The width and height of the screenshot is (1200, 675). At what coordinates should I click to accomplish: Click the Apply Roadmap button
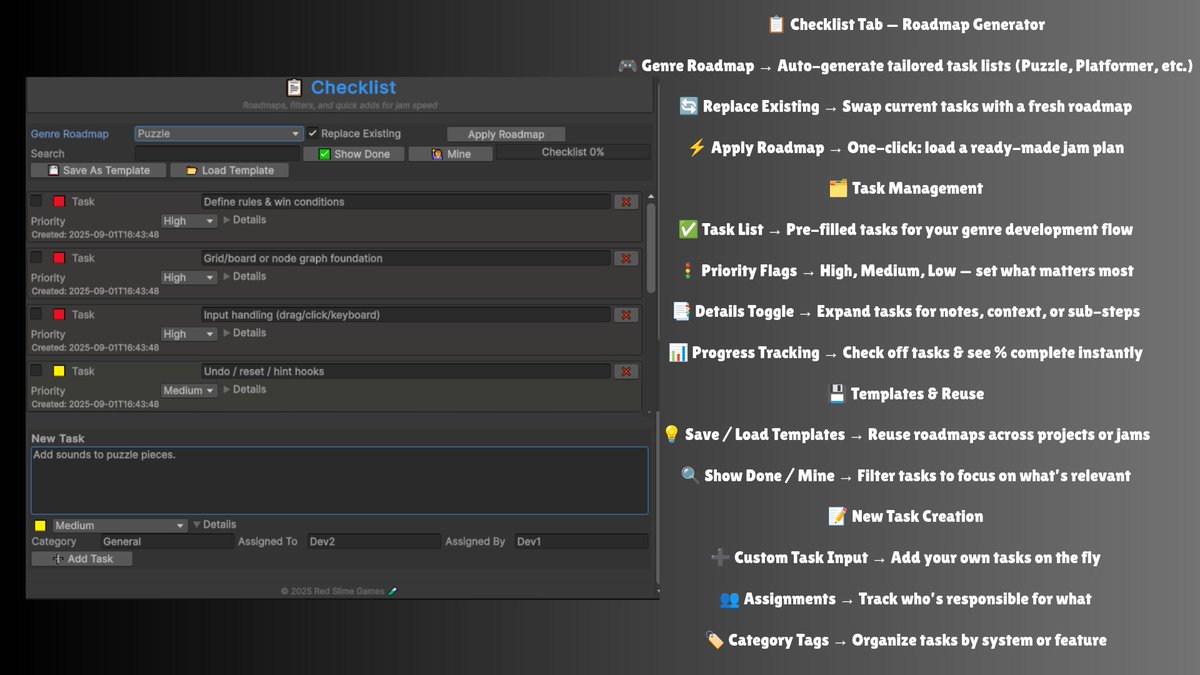coord(506,134)
